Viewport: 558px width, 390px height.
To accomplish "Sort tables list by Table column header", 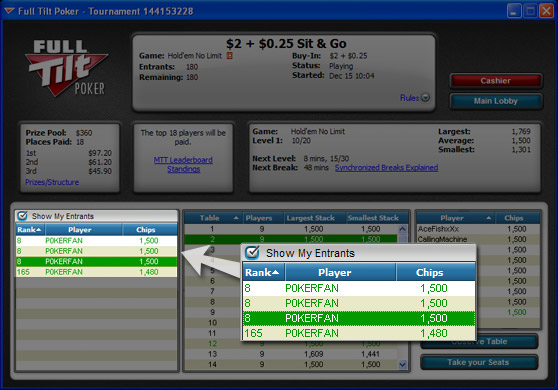I will pyautogui.click(x=214, y=218).
